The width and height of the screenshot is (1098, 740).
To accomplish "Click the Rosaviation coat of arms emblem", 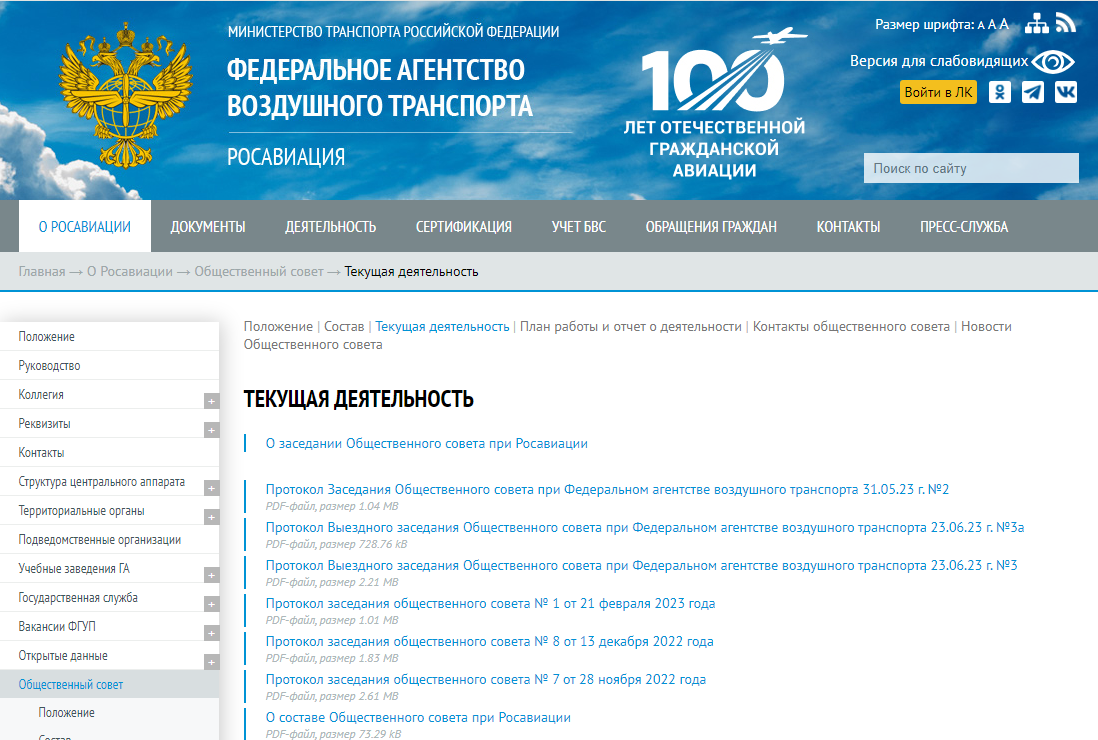I will point(126,96).
